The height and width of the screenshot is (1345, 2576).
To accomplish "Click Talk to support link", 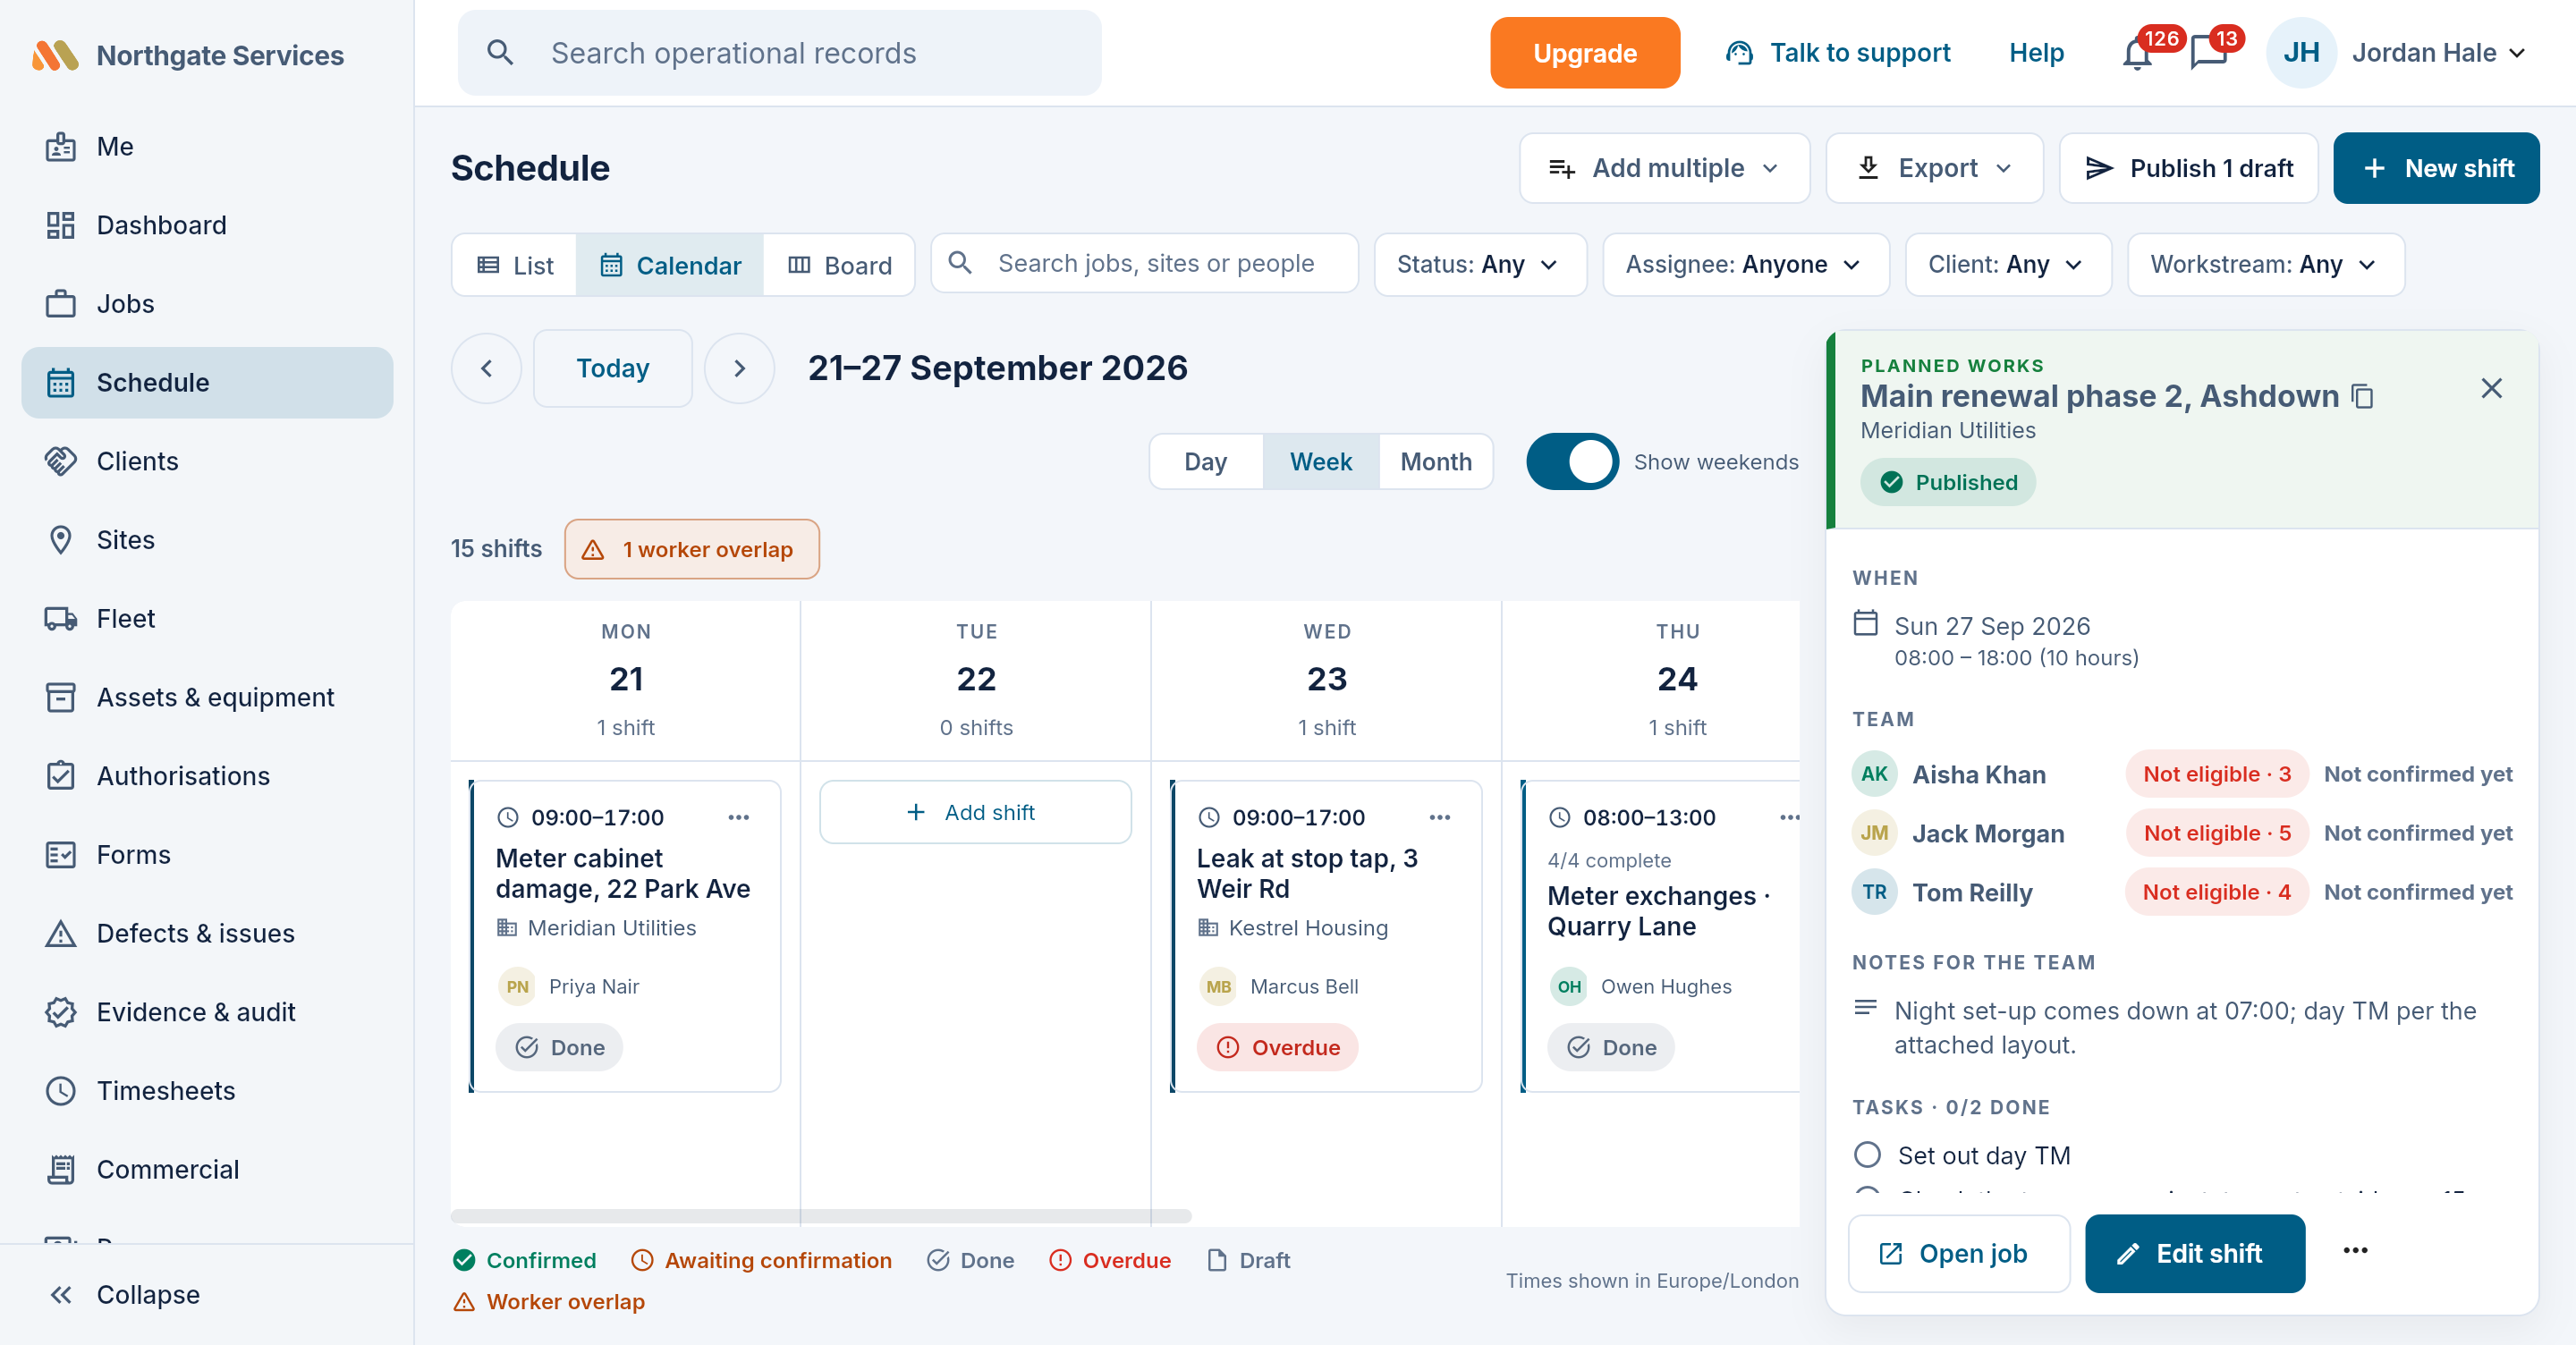I will pyautogui.click(x=1838, y=53).
